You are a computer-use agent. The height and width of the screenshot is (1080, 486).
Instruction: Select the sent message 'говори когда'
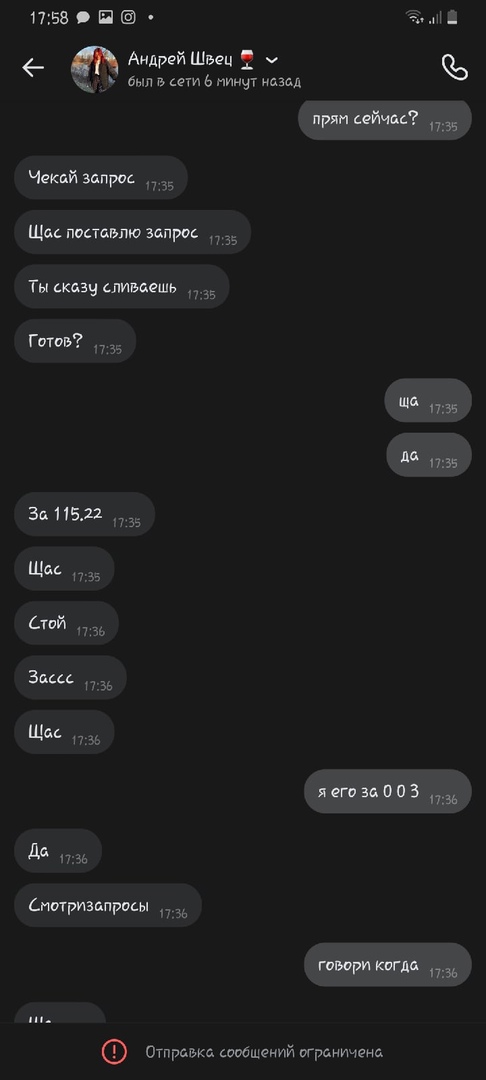(x=388, y=965)
